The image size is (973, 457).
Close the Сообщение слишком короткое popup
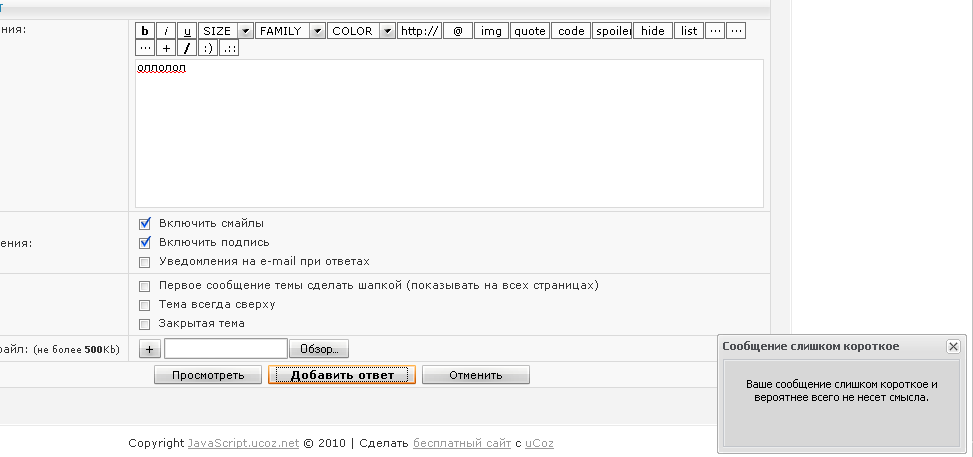pos(953,346)
